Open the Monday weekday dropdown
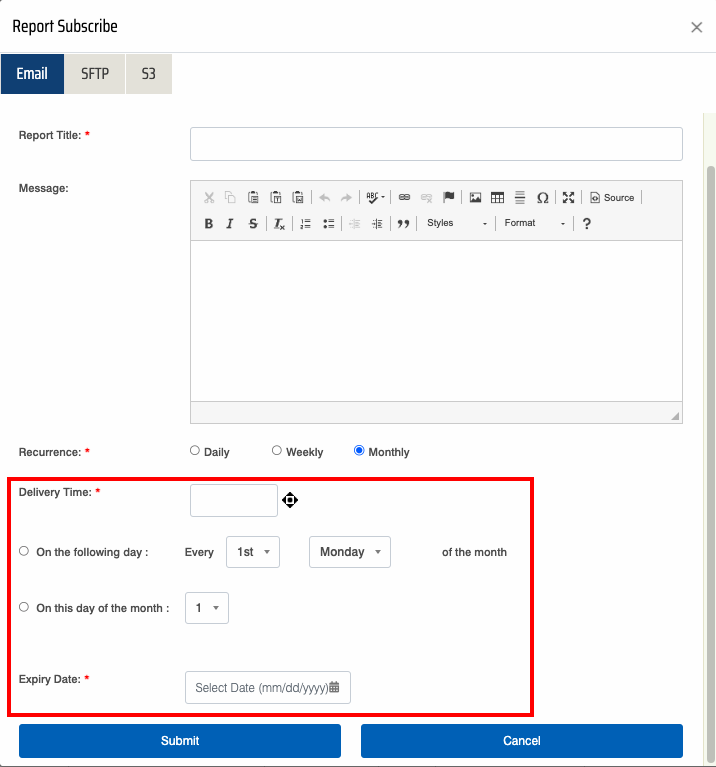716x767 pixels. click(x=350, y=552)
